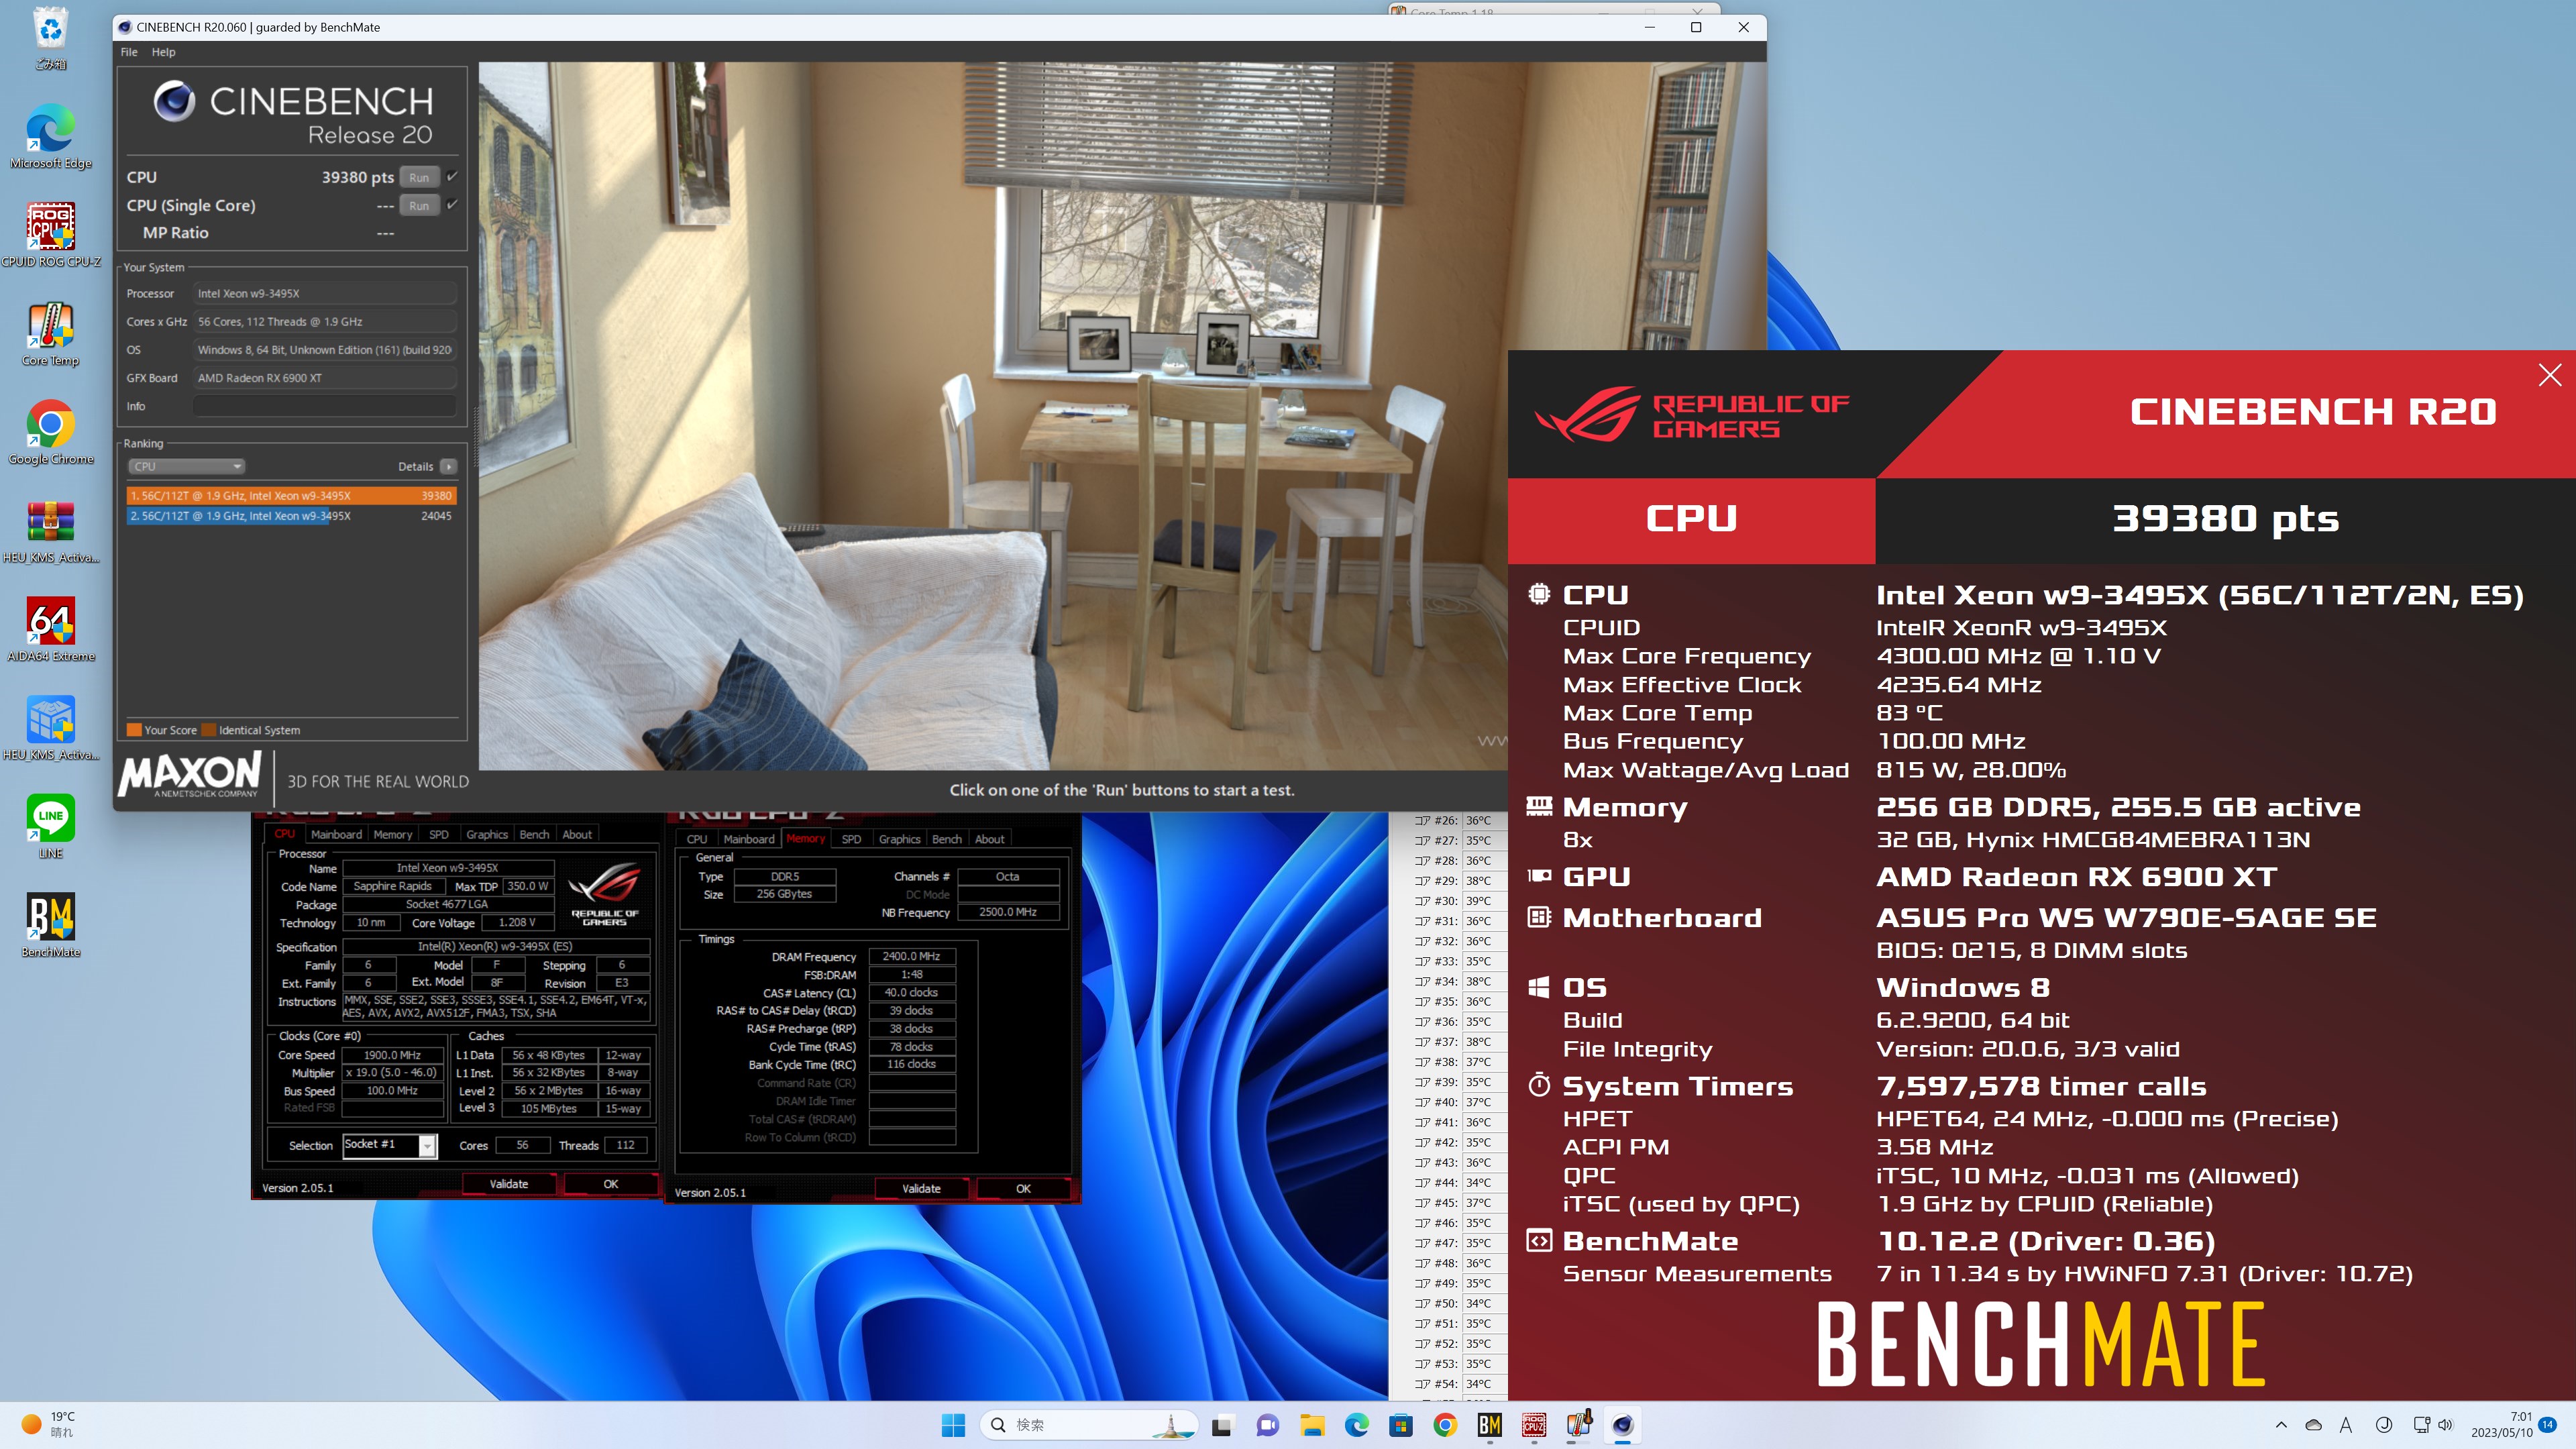This screenshot has height=1449, width=2576.
Task: Switch to Memory tab in left CPU-Z
Action: pyautogui.click(x=392, y=834)
